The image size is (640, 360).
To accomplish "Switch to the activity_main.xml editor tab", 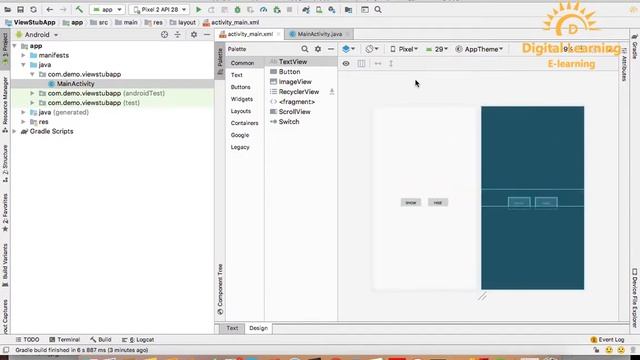I will [x=249, y=34].
